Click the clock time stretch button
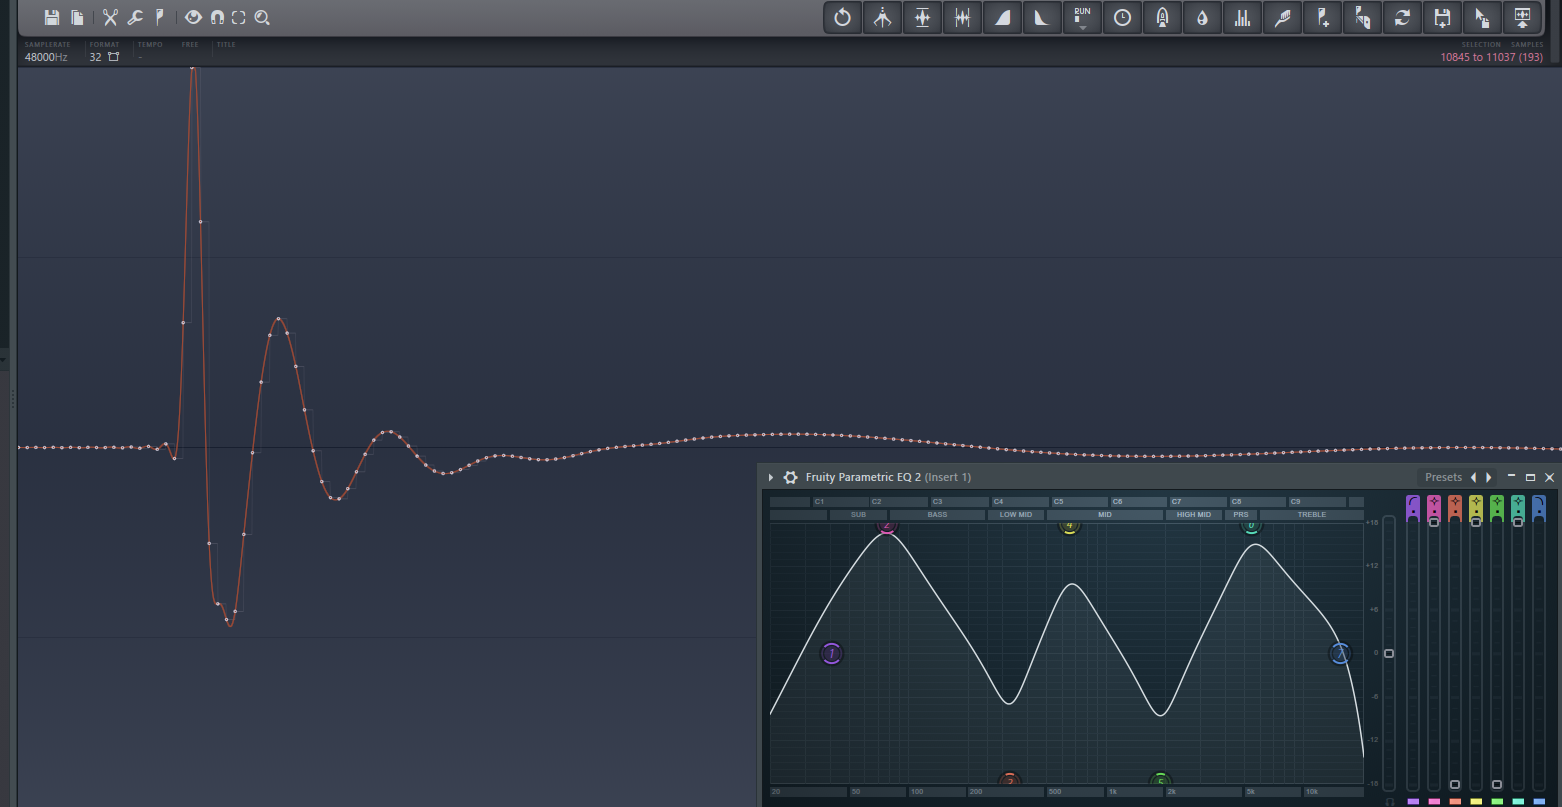Viewport: 1562px width, 807px height. (x=1122, y=17)
